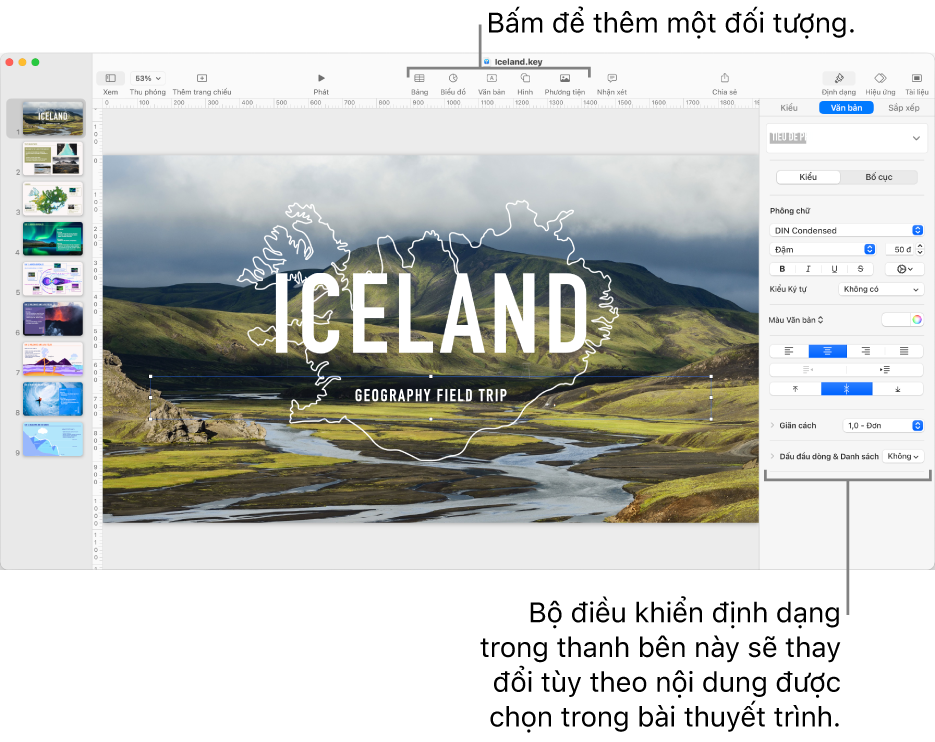Open the Màu Văn bản popup label
The height and width of the screenshot is (742, 935).
pyautogui.click(x=795, y=320)
